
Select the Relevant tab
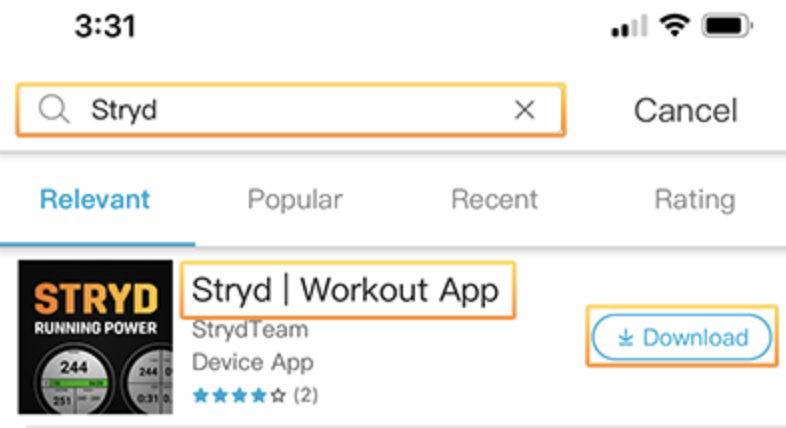pos(95,199)
